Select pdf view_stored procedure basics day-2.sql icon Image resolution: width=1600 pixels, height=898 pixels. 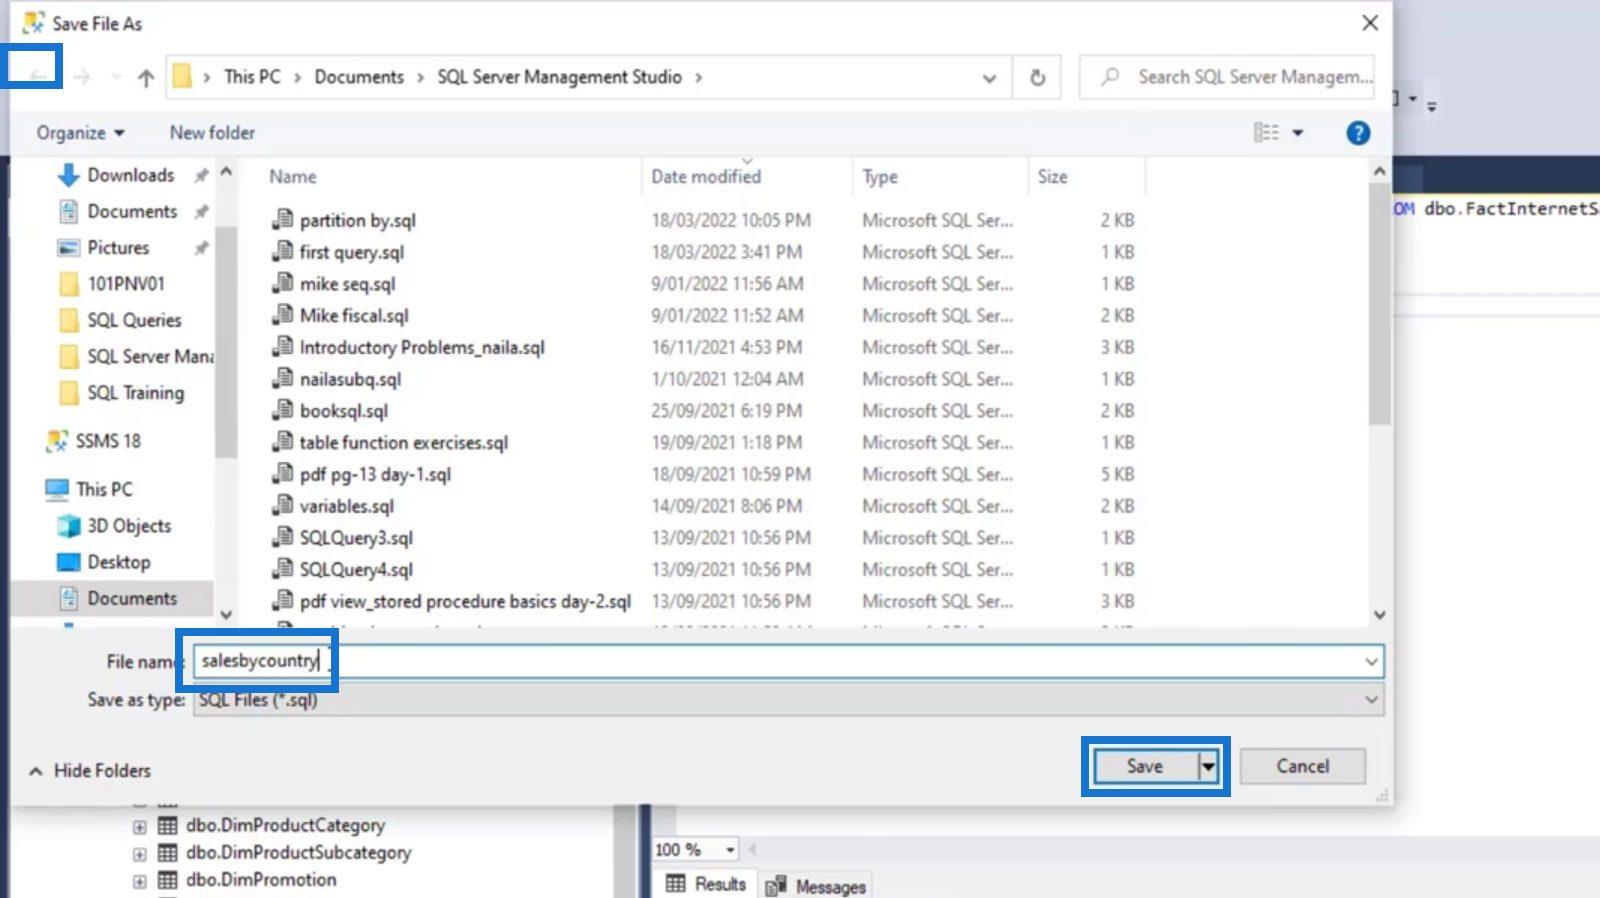pyautogui.click(x=283, y=601)
